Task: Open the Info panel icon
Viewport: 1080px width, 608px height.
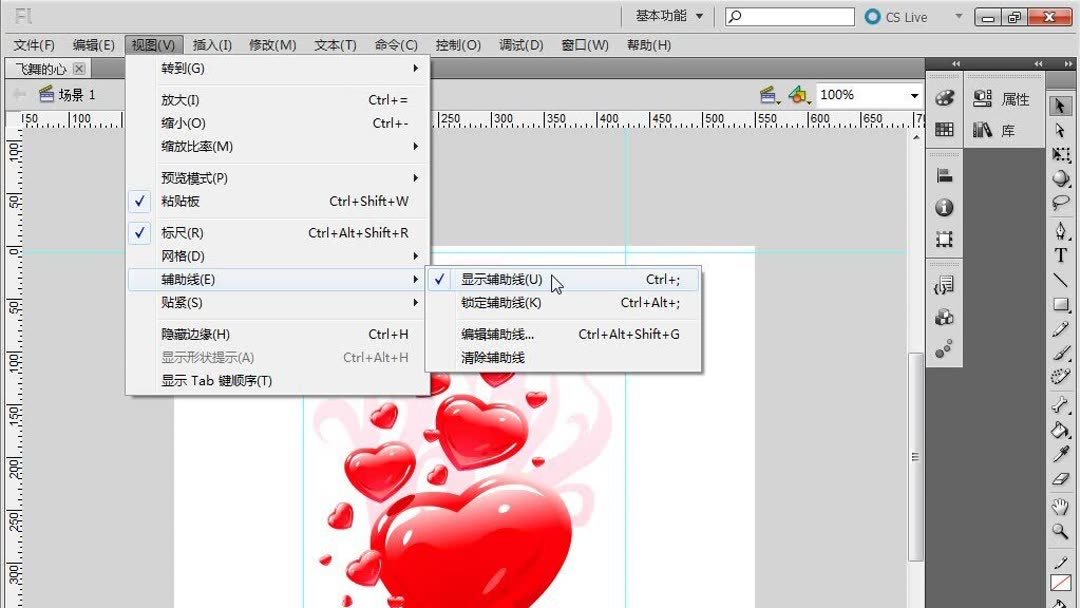Action: click(944, 208)
